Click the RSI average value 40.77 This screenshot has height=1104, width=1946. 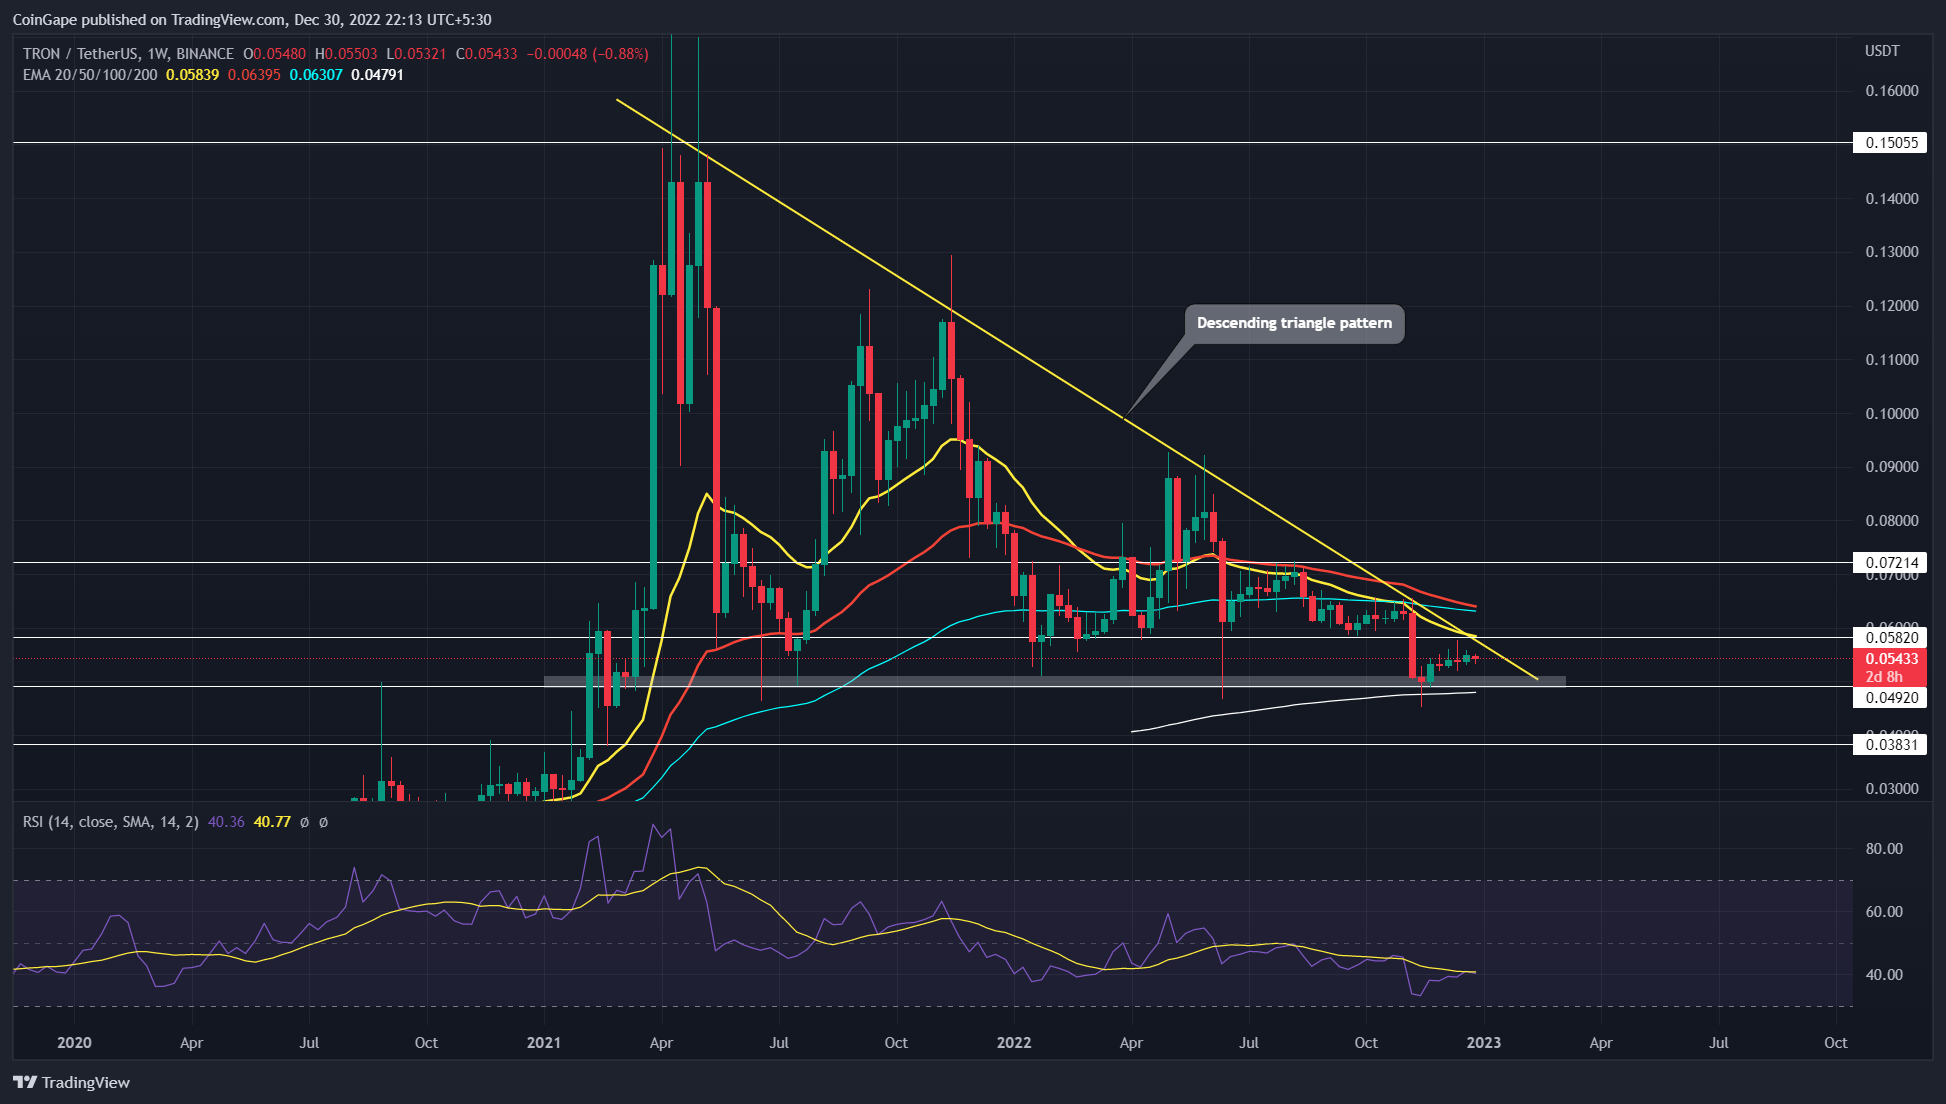click(x=272, y=822)
